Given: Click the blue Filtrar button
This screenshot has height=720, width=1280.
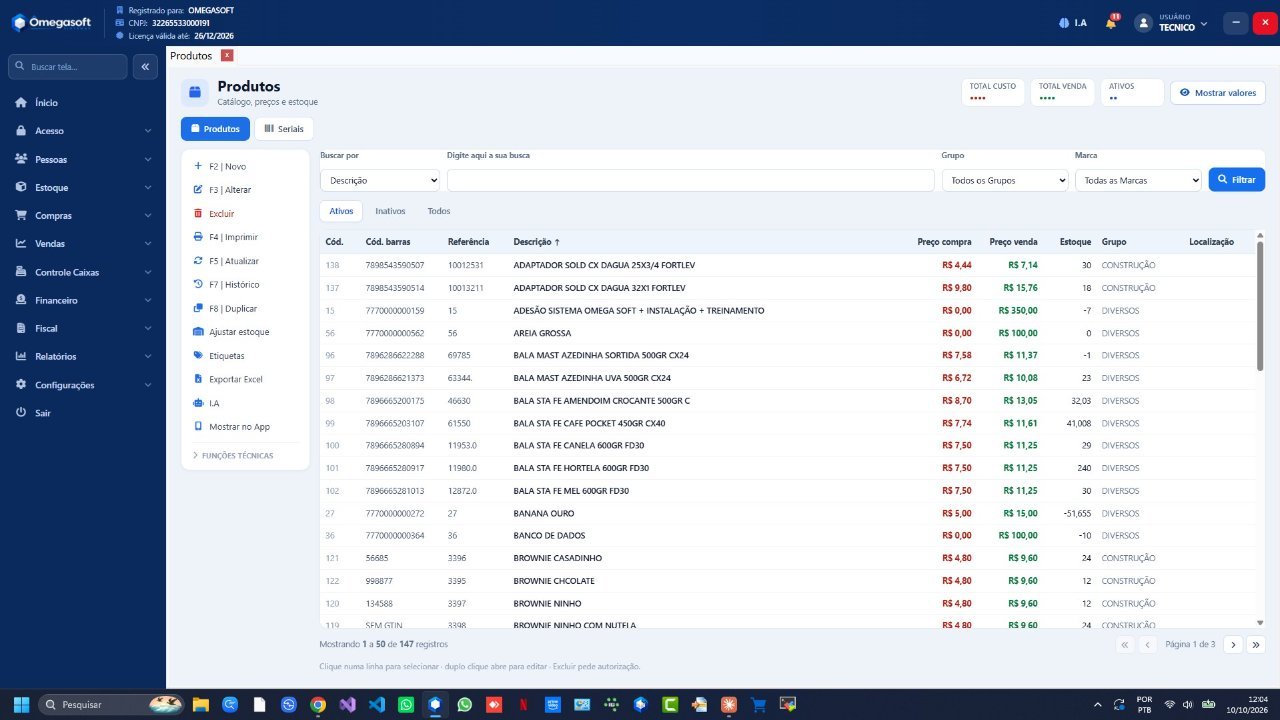Looking at the screenshot, I should pyautogui.click(x=1236, y=180).
